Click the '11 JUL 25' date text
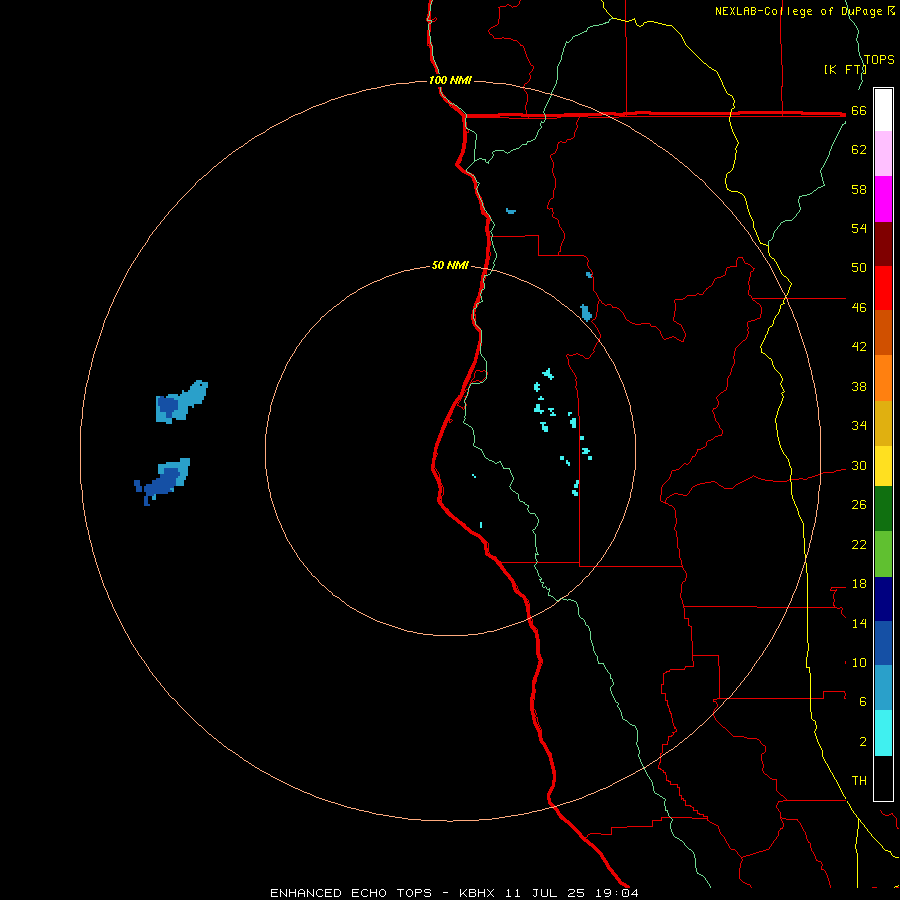900x900 pixels. click(544, 893)
